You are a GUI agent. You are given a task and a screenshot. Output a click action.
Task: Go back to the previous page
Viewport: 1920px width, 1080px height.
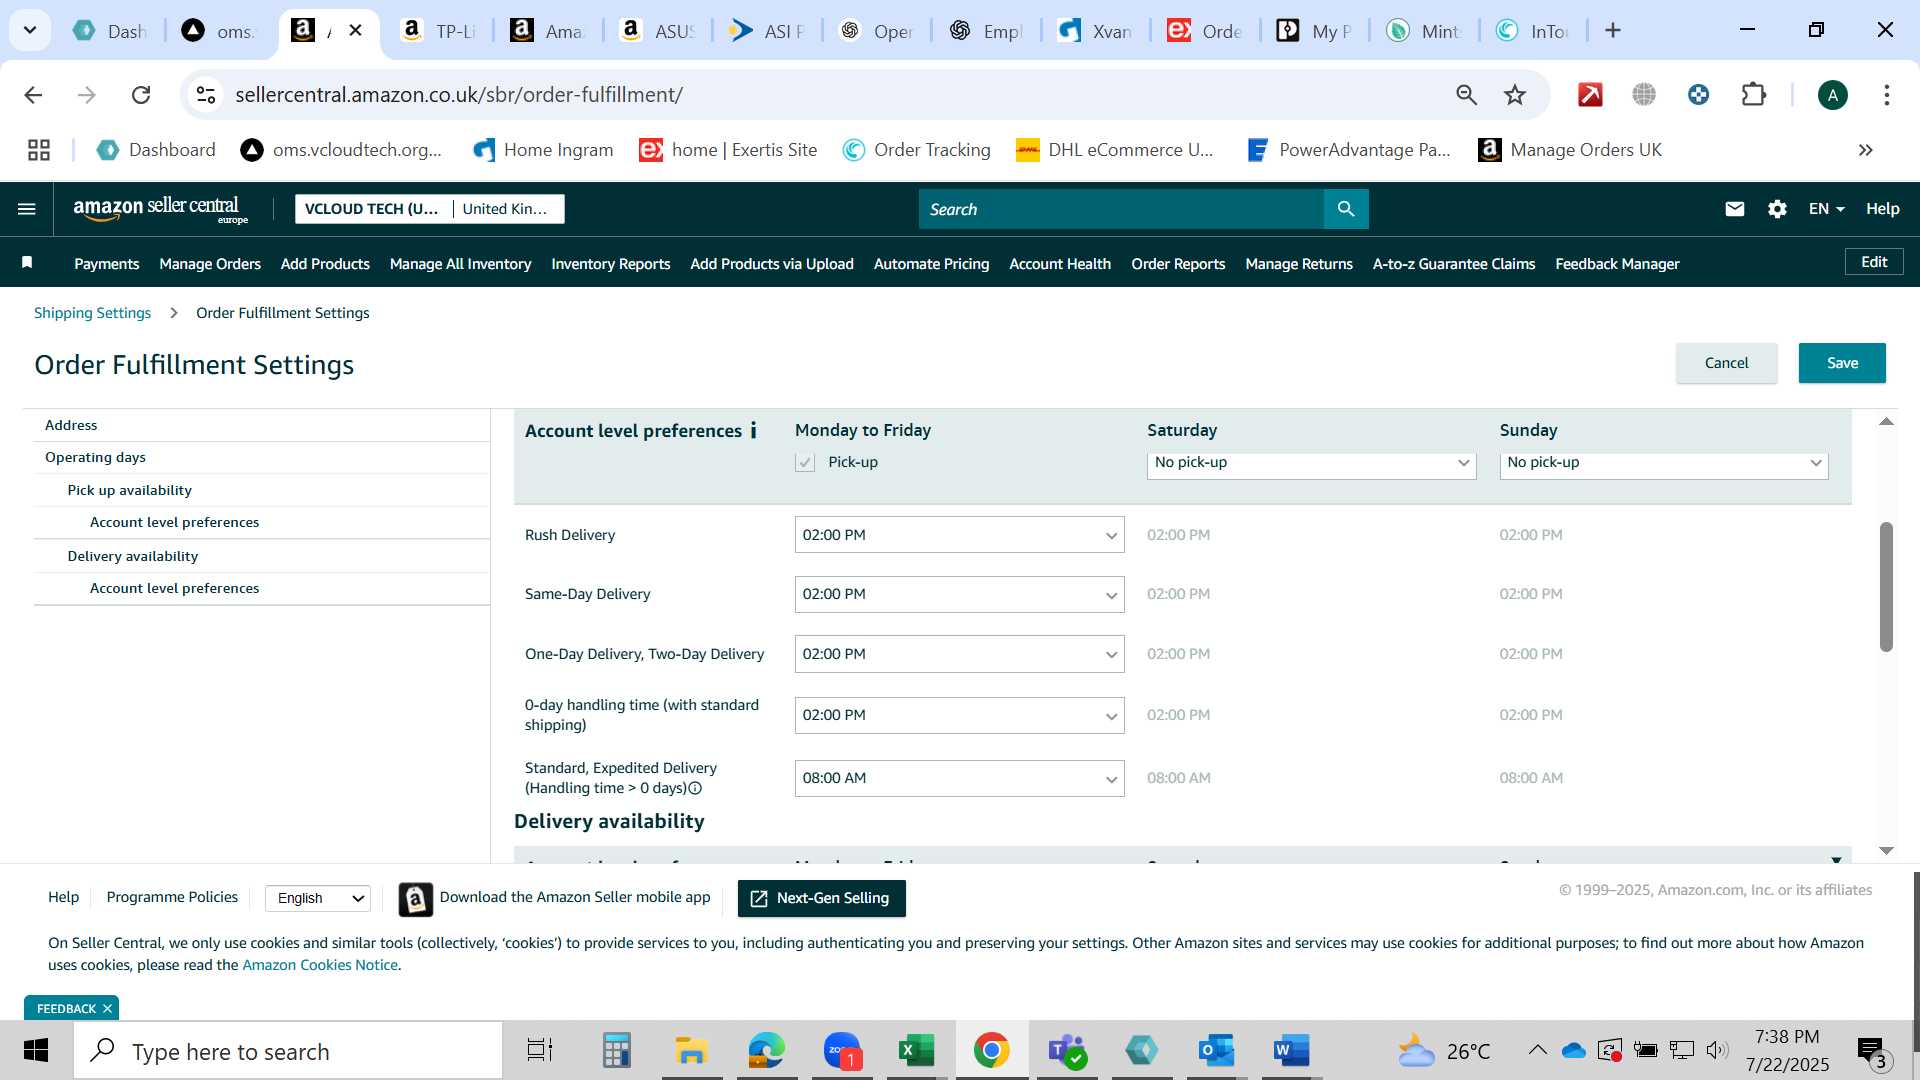(x=33, y=95)
